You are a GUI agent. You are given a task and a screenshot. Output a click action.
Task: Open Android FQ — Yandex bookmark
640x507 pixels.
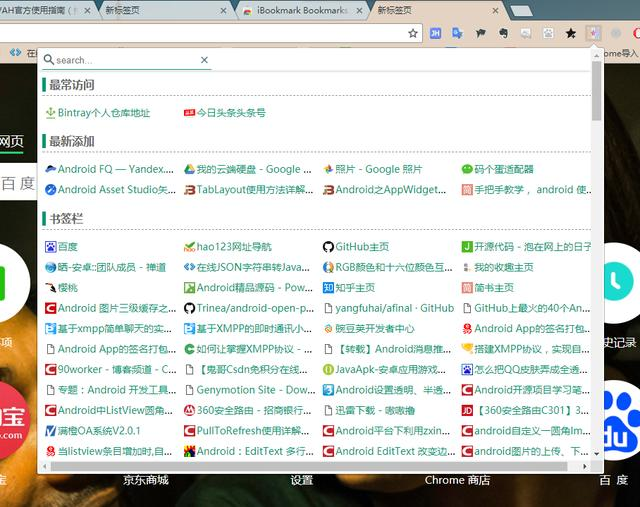[109, 169]
